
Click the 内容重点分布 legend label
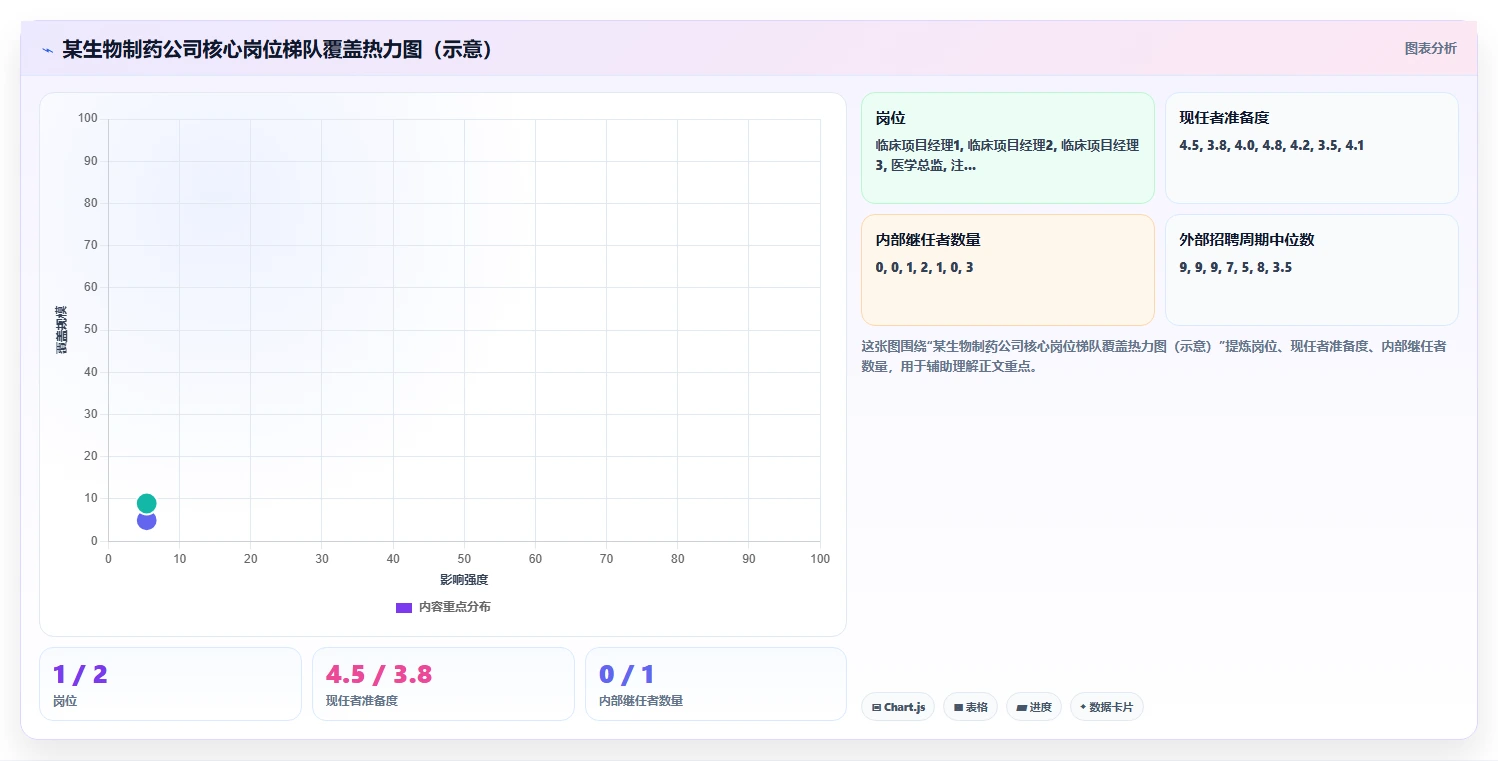pos(454,607)
